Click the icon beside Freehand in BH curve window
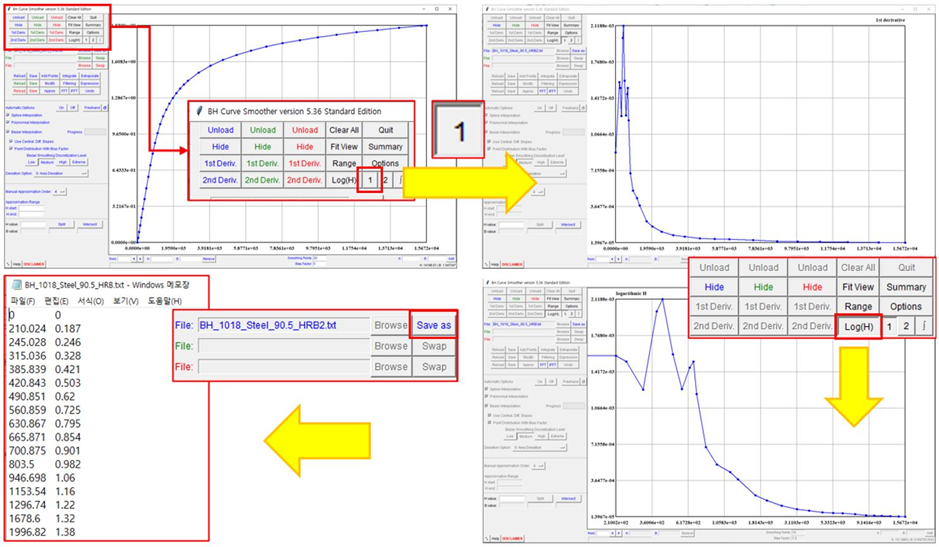The image size is (939, 547). point(105,108)
